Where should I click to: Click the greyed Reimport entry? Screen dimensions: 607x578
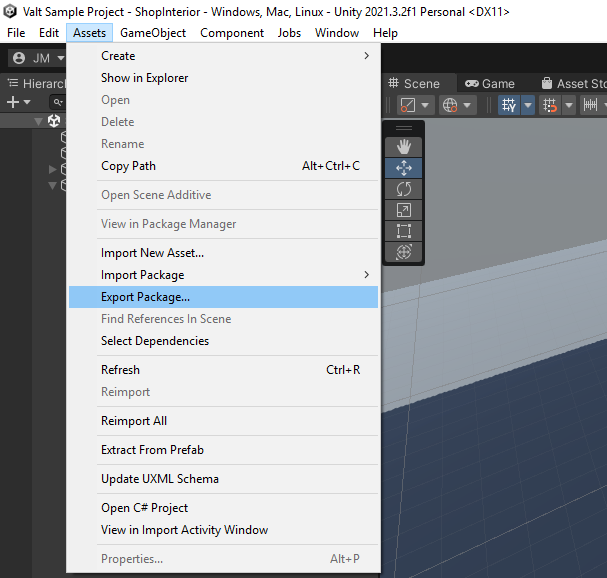(x=223, y=392)
